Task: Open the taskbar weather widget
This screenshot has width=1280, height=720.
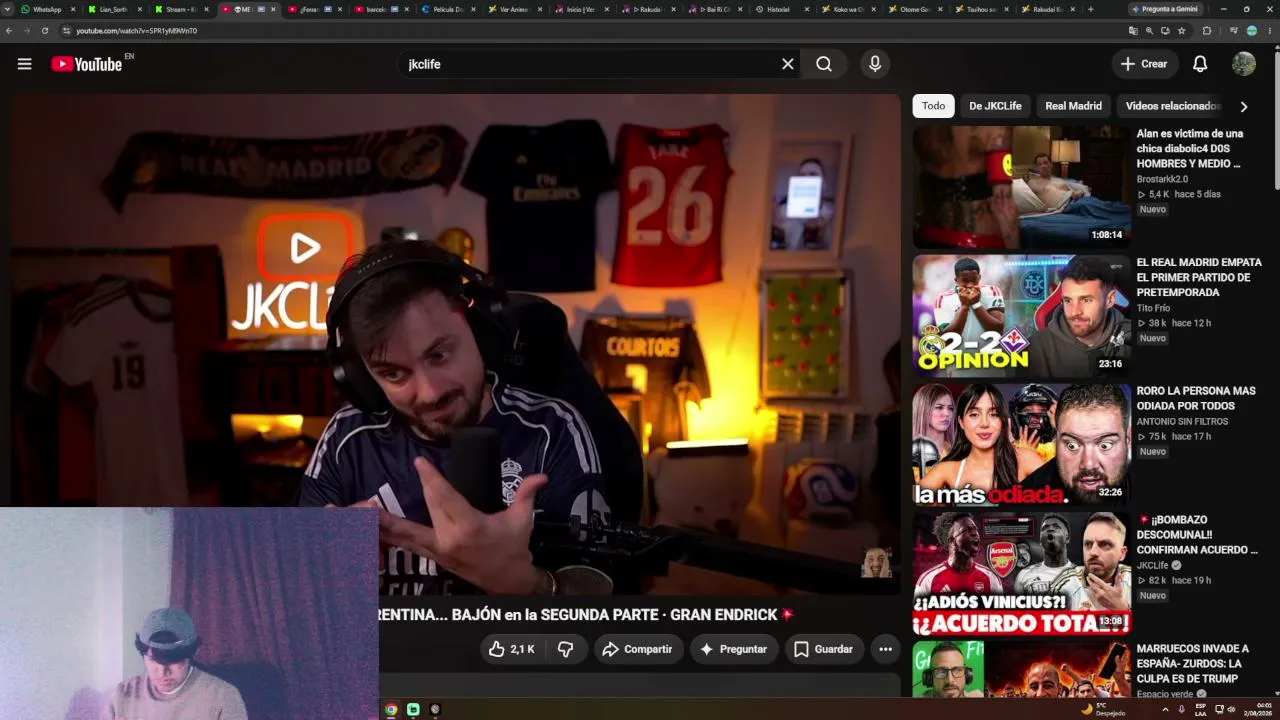Action: pos(1103,709)
